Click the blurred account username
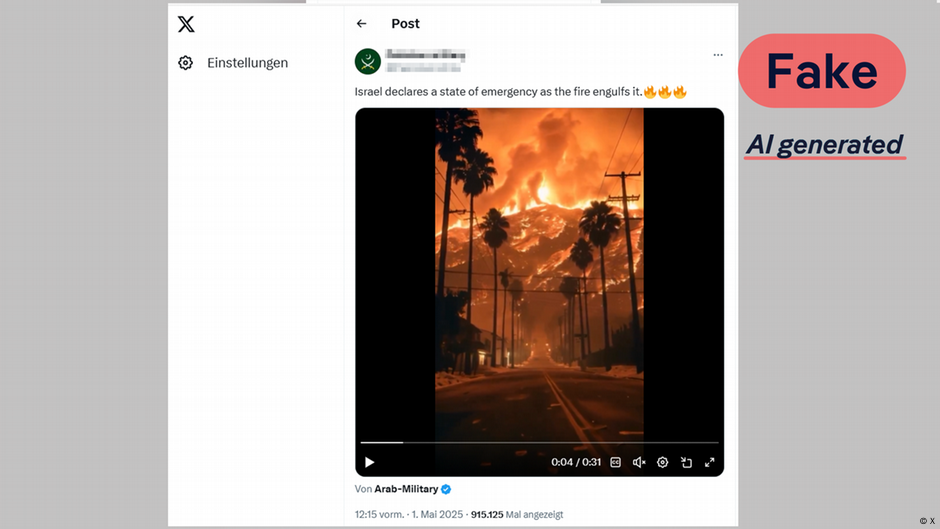 point(423,68)
